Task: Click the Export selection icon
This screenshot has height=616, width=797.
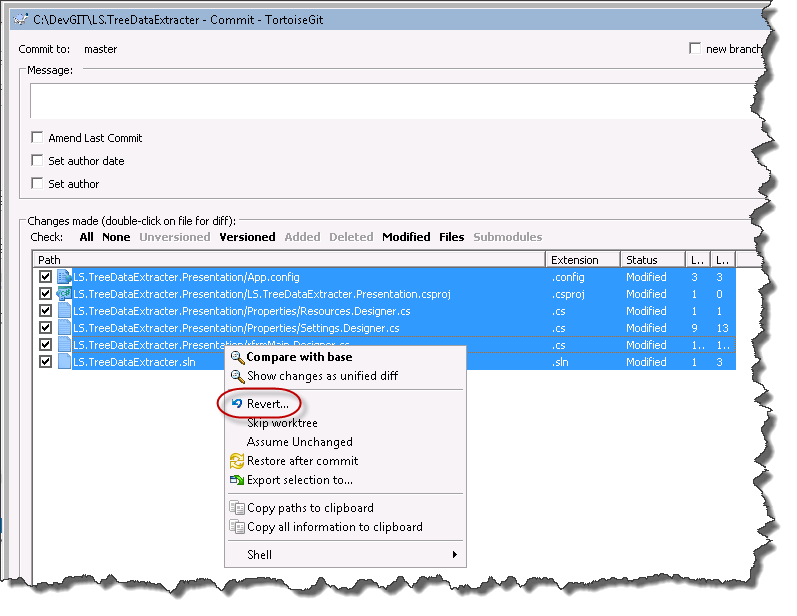Action: tap(237, 480)
